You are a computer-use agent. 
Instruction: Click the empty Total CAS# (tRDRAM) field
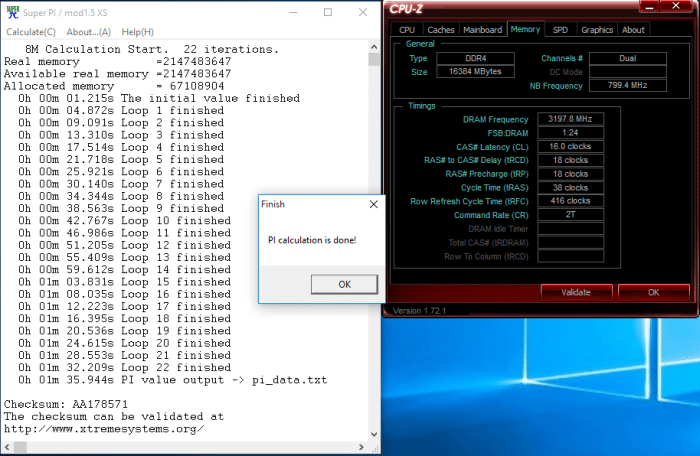point(571,243)
